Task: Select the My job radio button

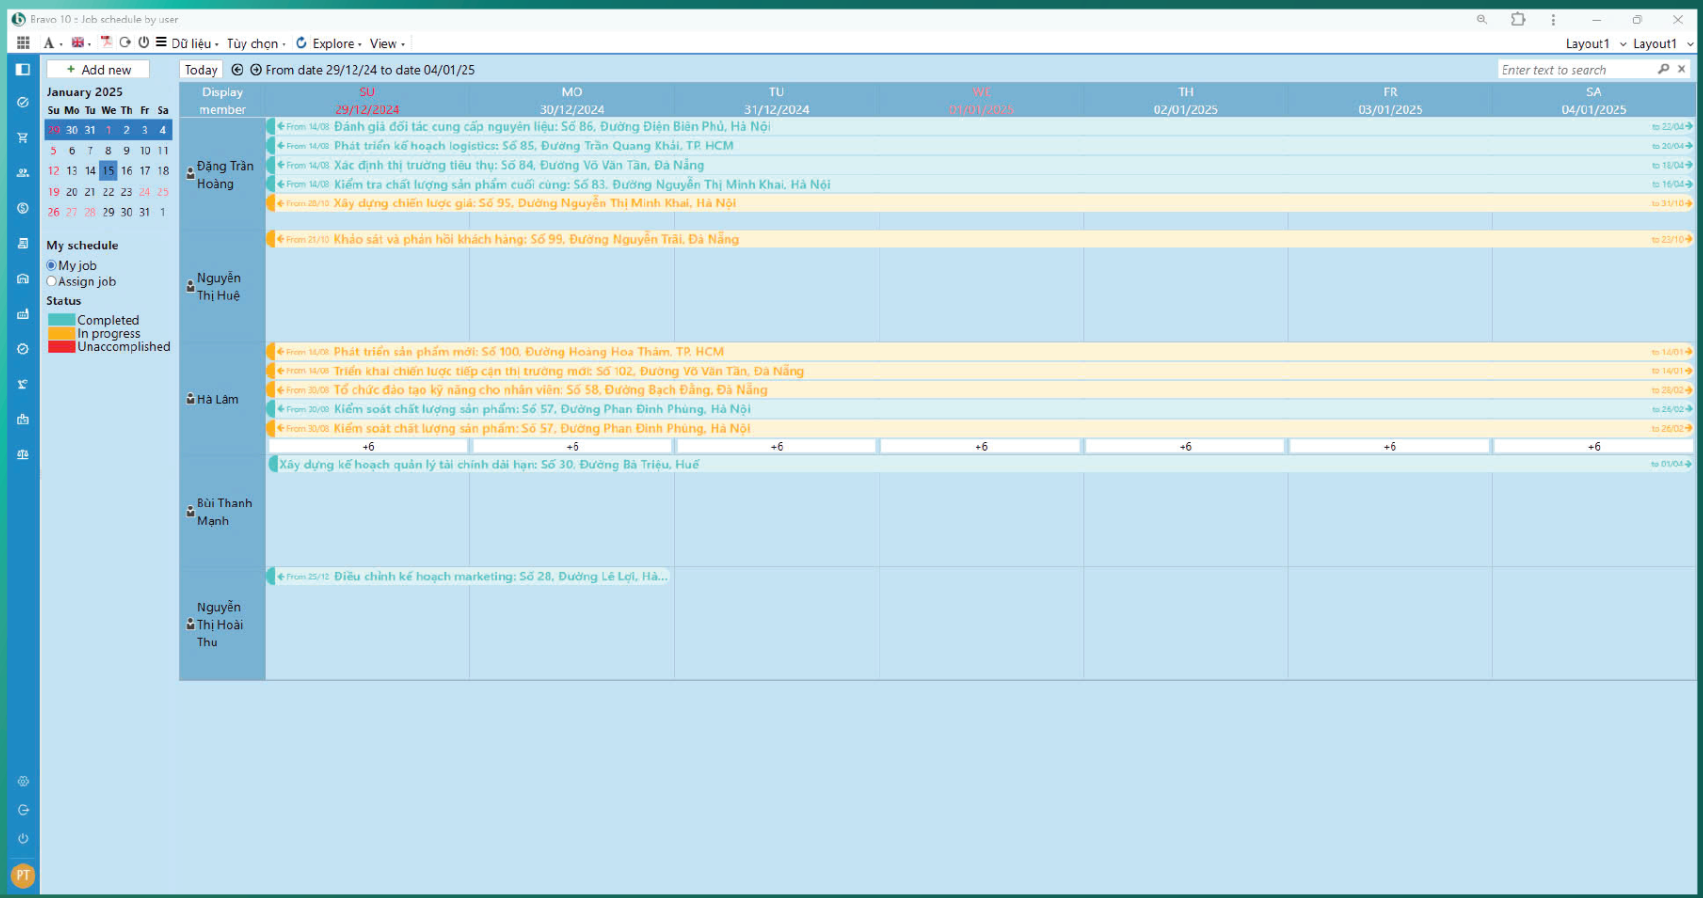Action: 52,266
